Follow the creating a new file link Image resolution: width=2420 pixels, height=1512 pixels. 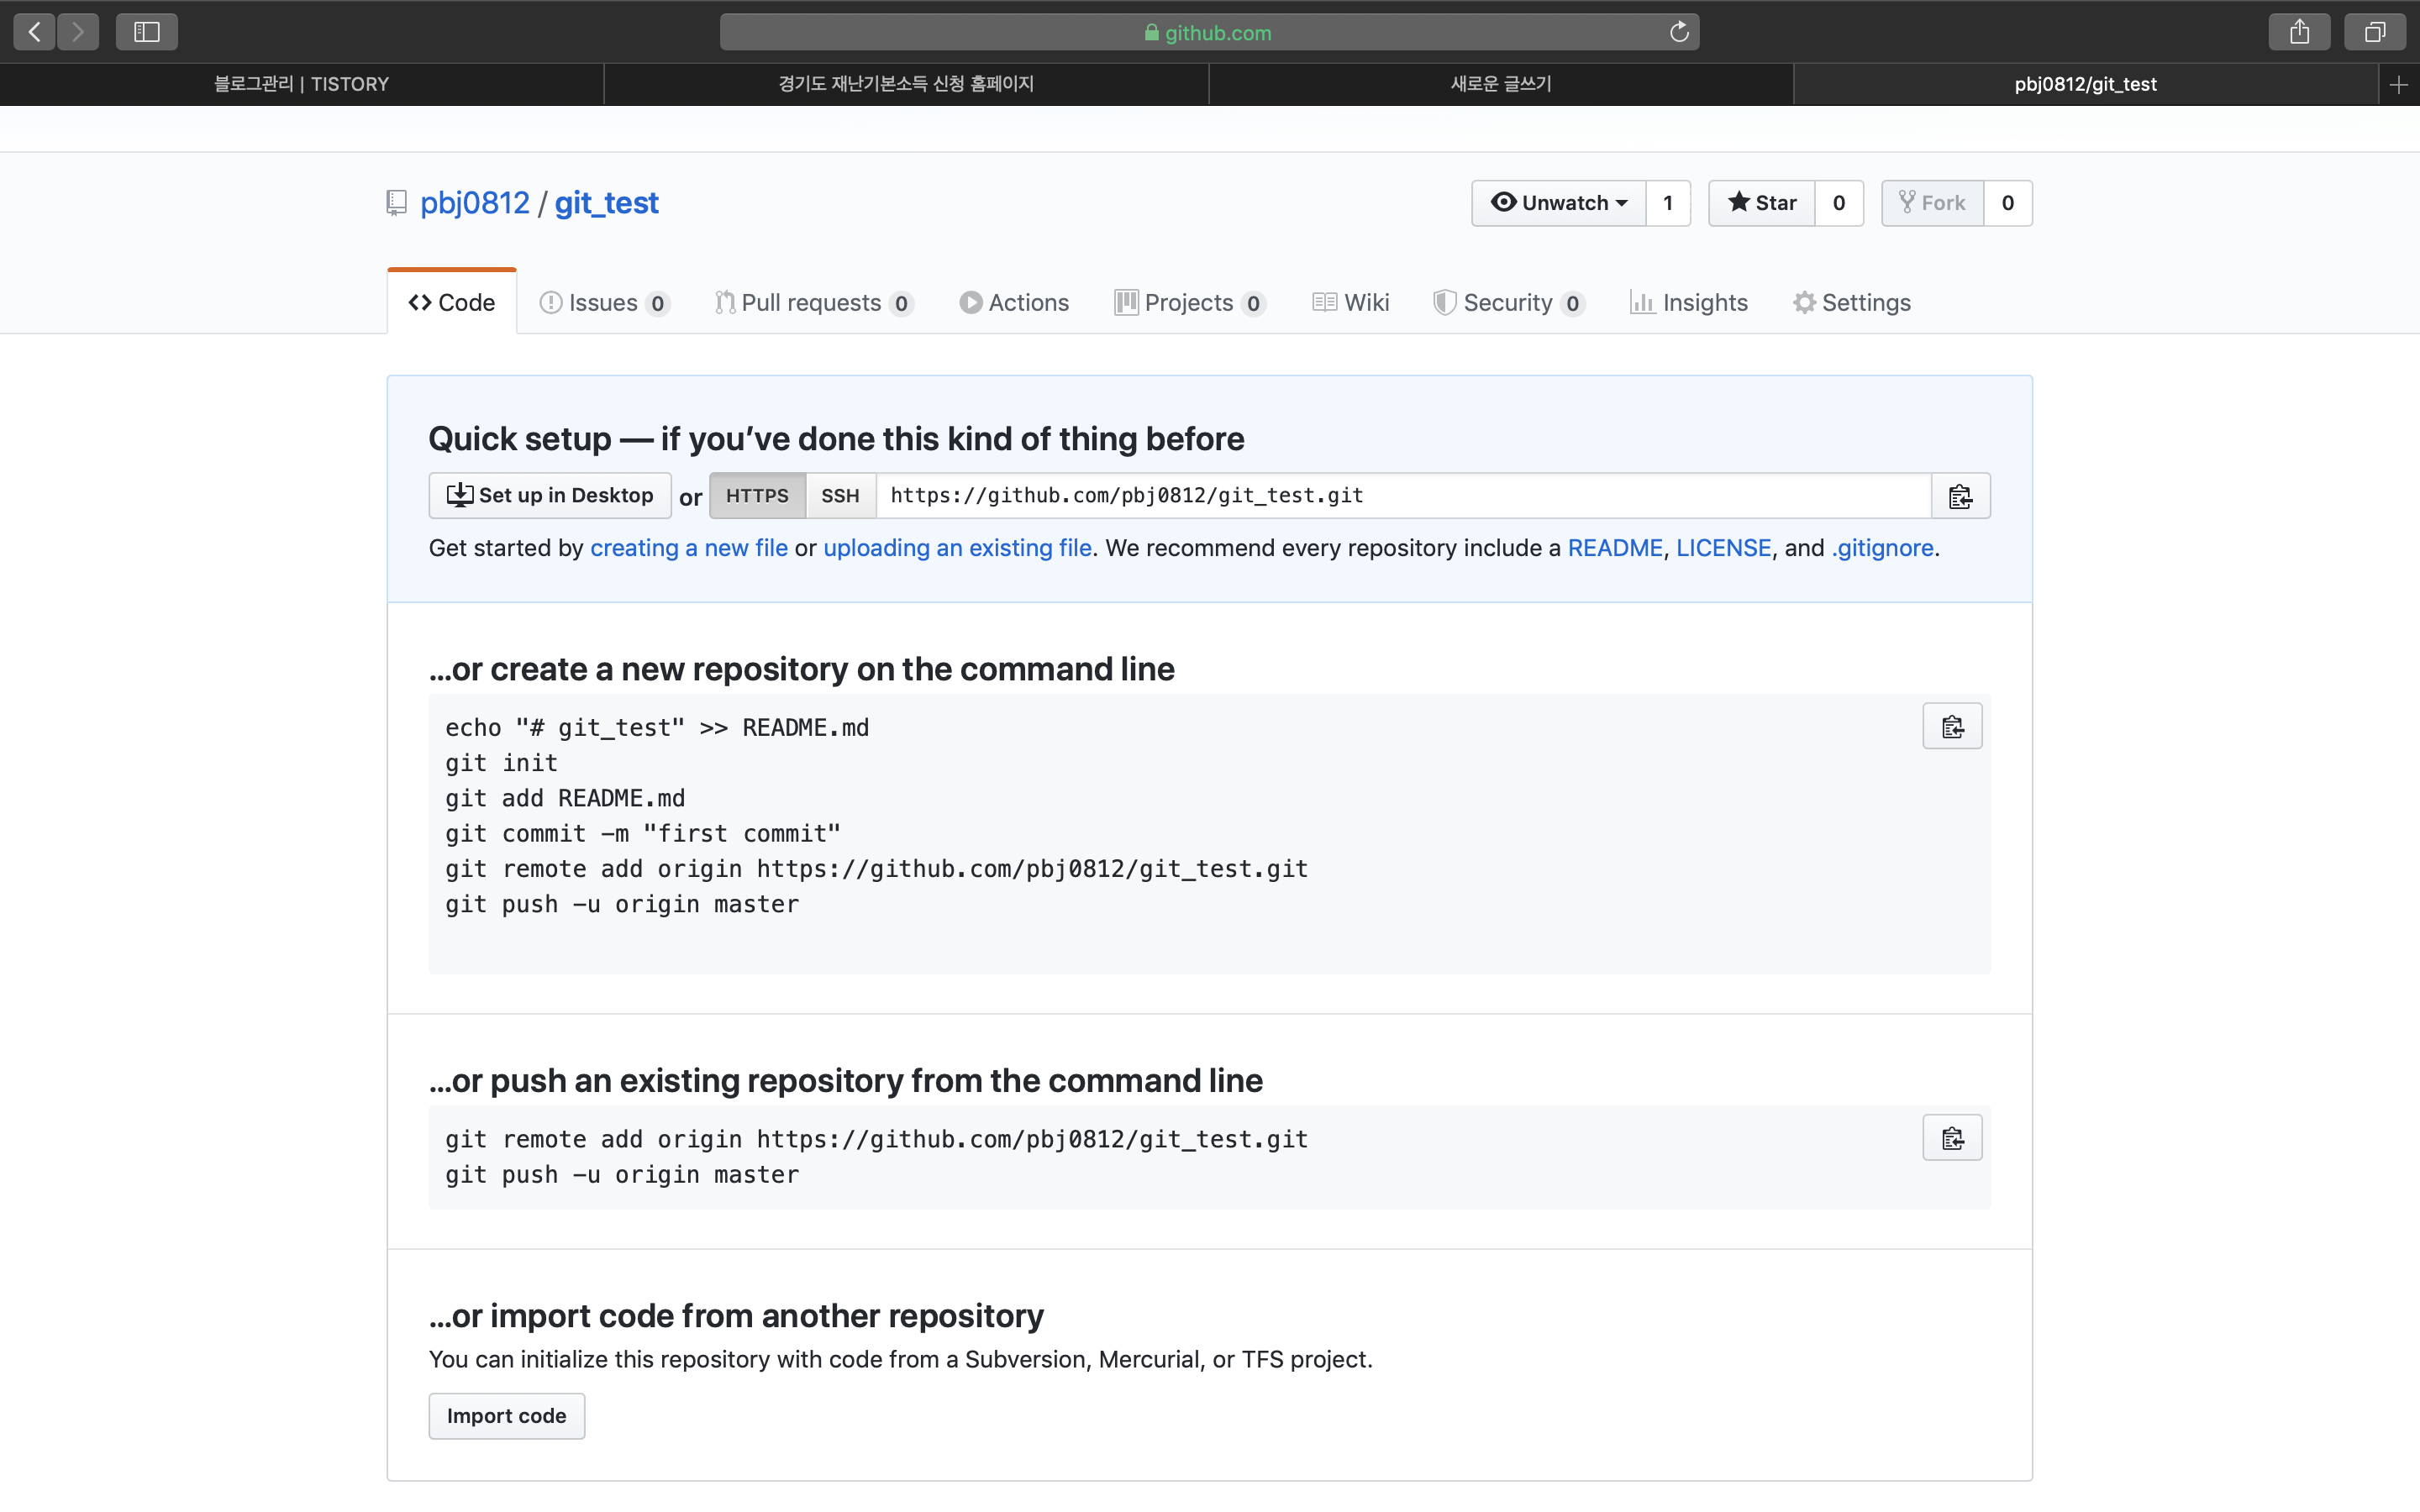pos(688,548)
